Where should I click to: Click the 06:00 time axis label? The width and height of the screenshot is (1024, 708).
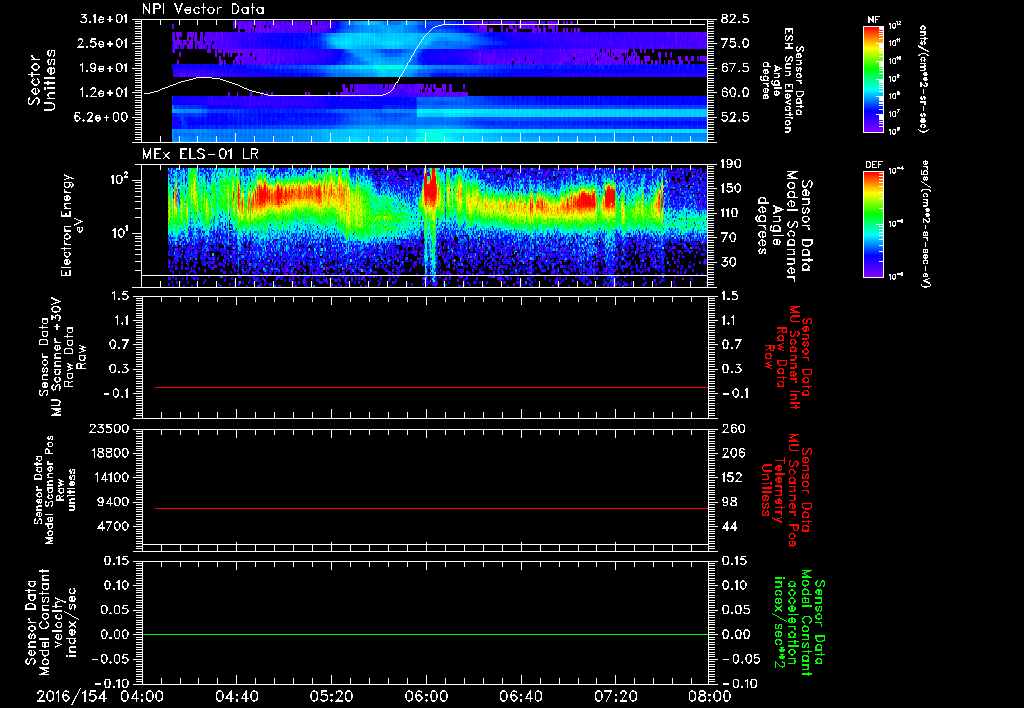(427, 695)
